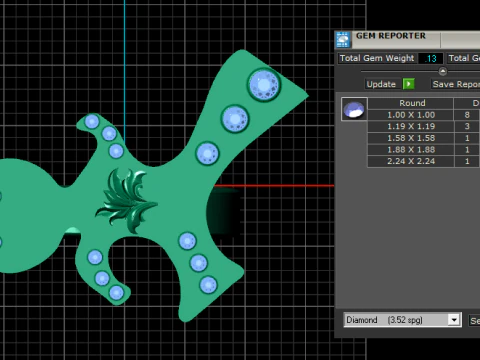Click the Gem Reporter title bar
The image size is (480, 360).
pos(407,40)
